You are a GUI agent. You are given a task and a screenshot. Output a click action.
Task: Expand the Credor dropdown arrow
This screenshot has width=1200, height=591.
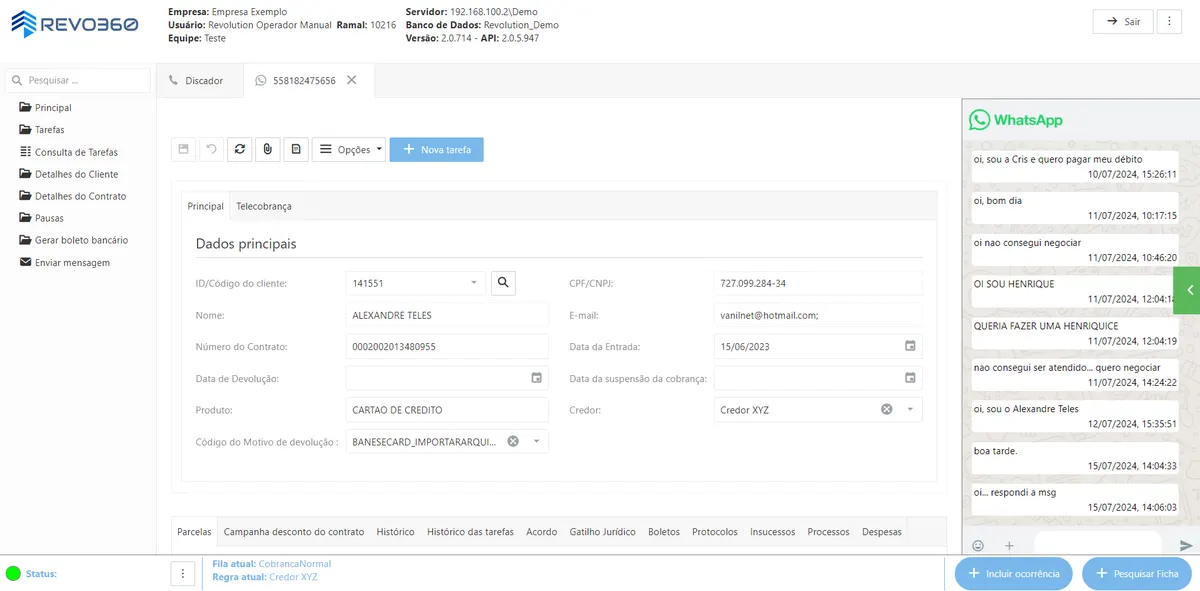pos(910,410)
